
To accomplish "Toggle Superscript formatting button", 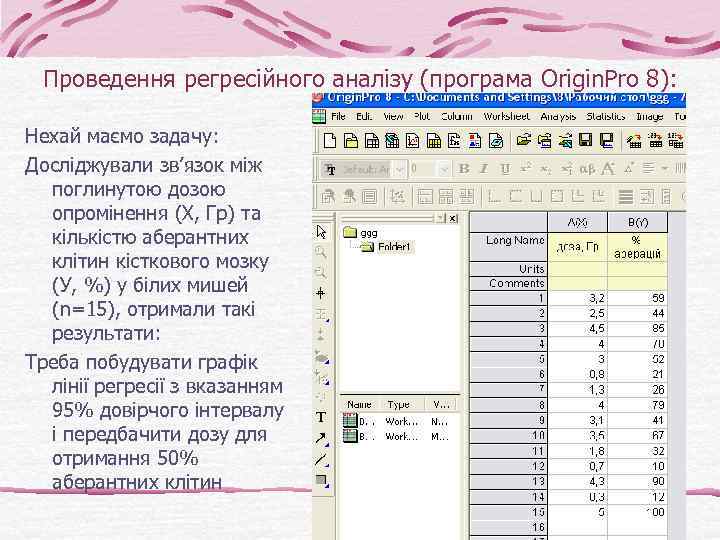I will (526, 169).
